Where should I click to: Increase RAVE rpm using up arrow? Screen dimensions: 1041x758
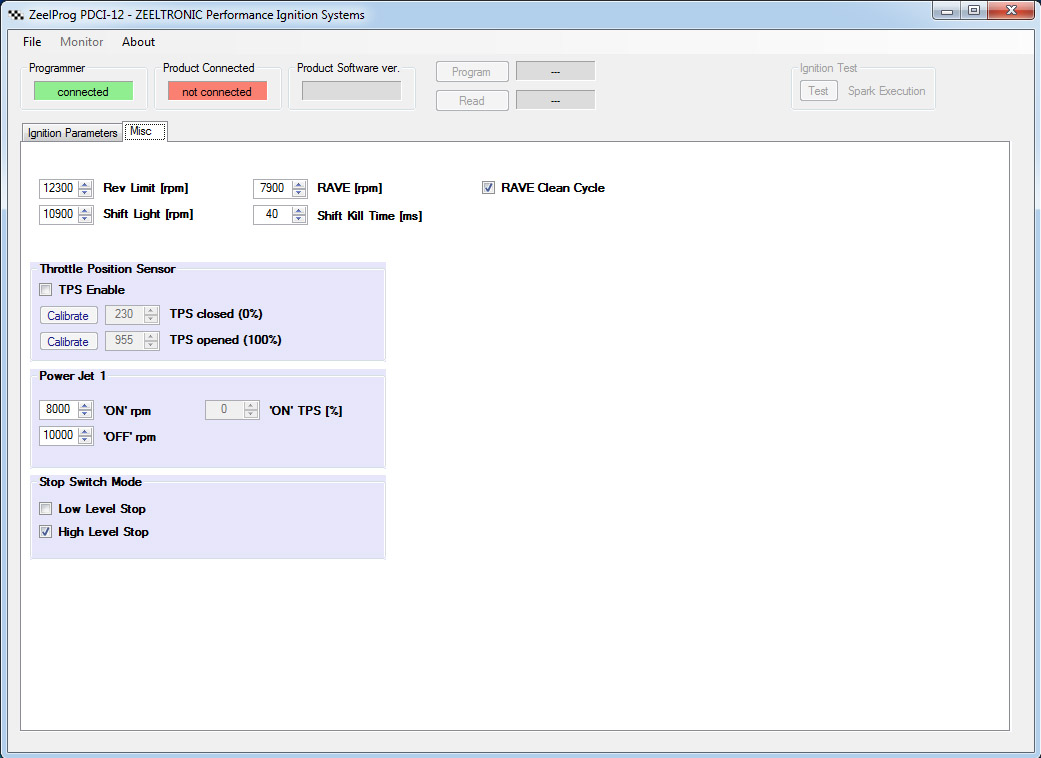[299, 184]
